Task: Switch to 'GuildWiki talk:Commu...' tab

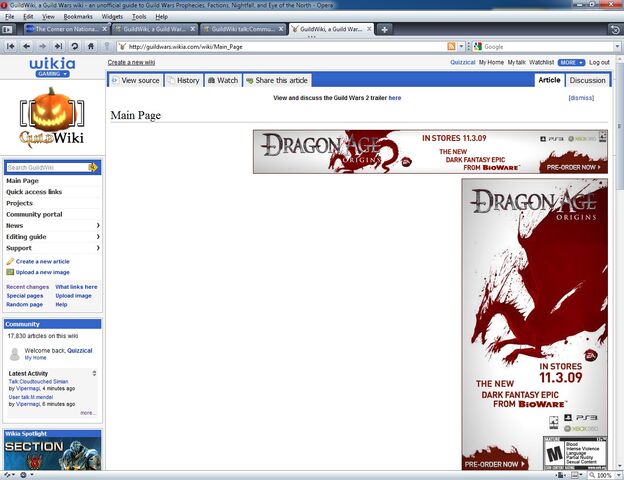Action: 243,29
